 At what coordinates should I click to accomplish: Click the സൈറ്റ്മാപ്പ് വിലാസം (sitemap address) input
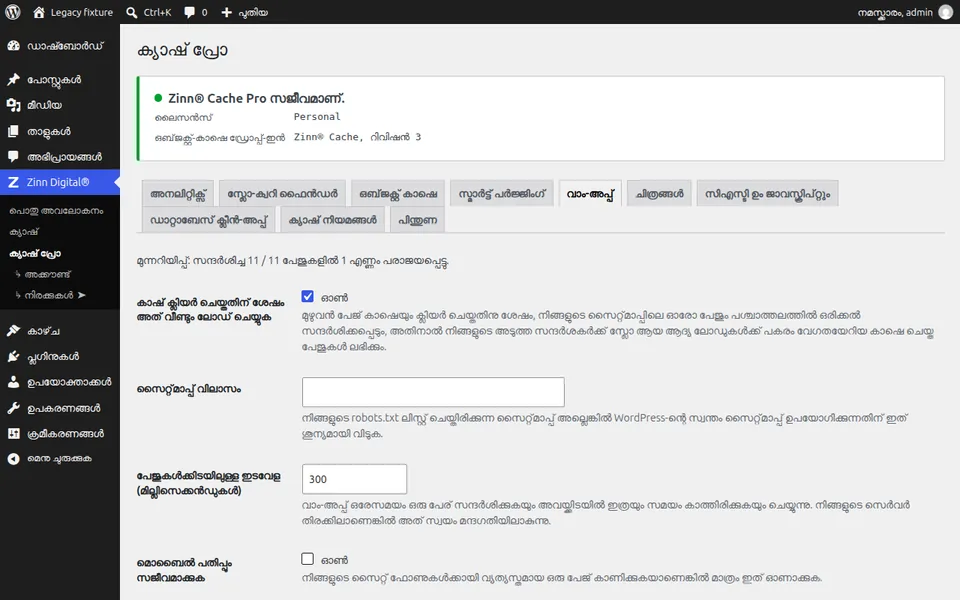click(433, 392)
